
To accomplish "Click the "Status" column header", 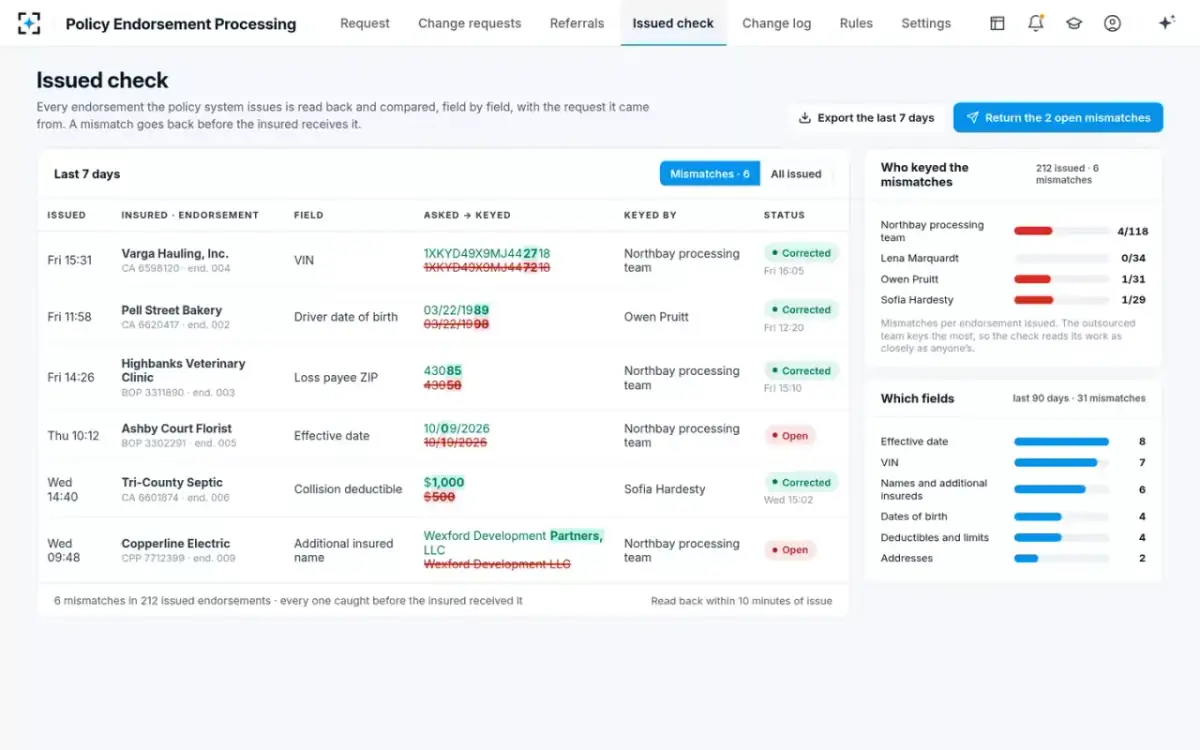I will tap(784, 215).
